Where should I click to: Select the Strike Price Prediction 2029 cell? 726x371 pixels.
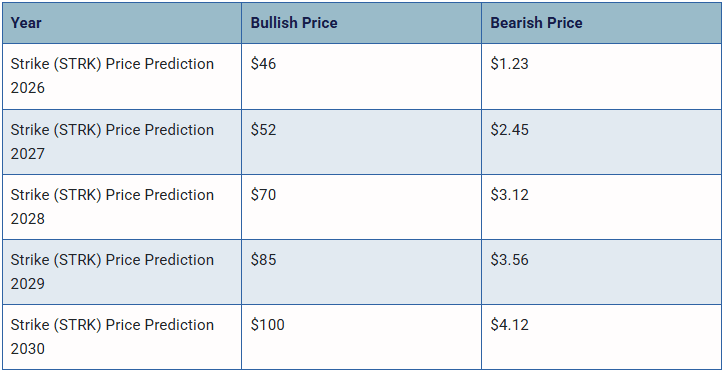tap(122, 272)
